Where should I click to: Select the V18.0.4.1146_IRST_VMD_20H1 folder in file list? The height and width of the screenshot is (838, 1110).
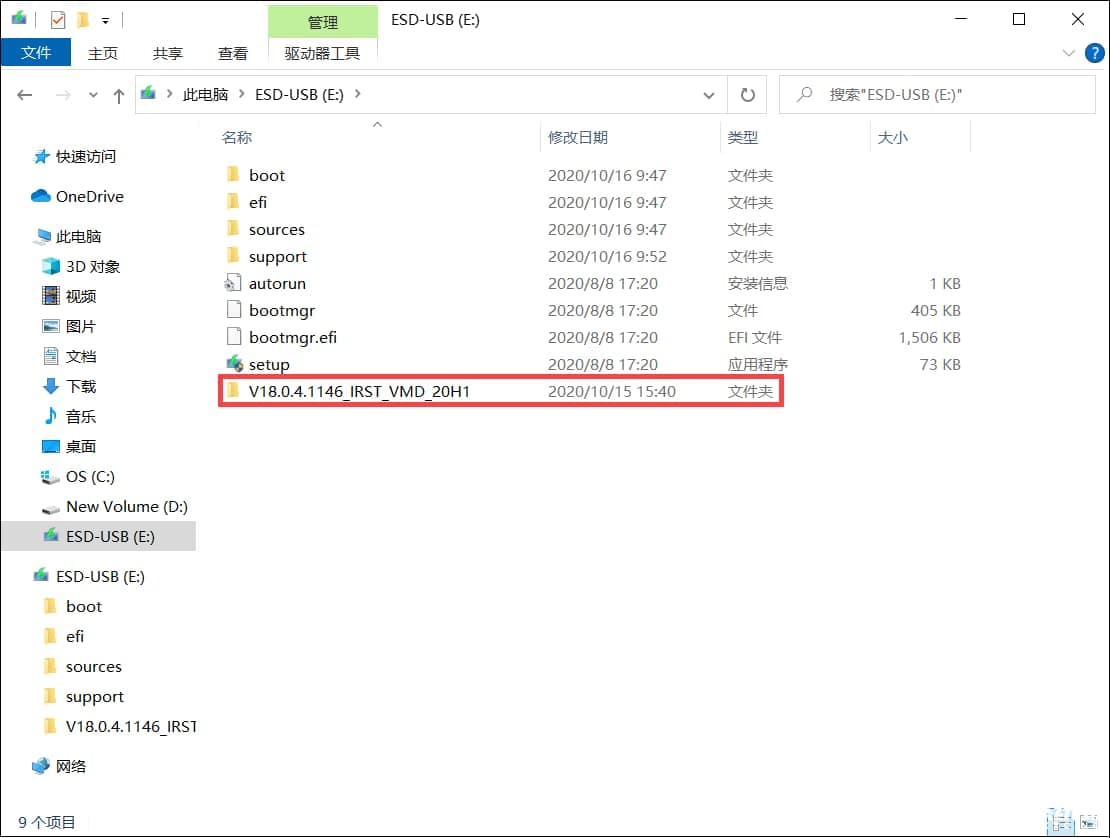click(x=359, y=392)
